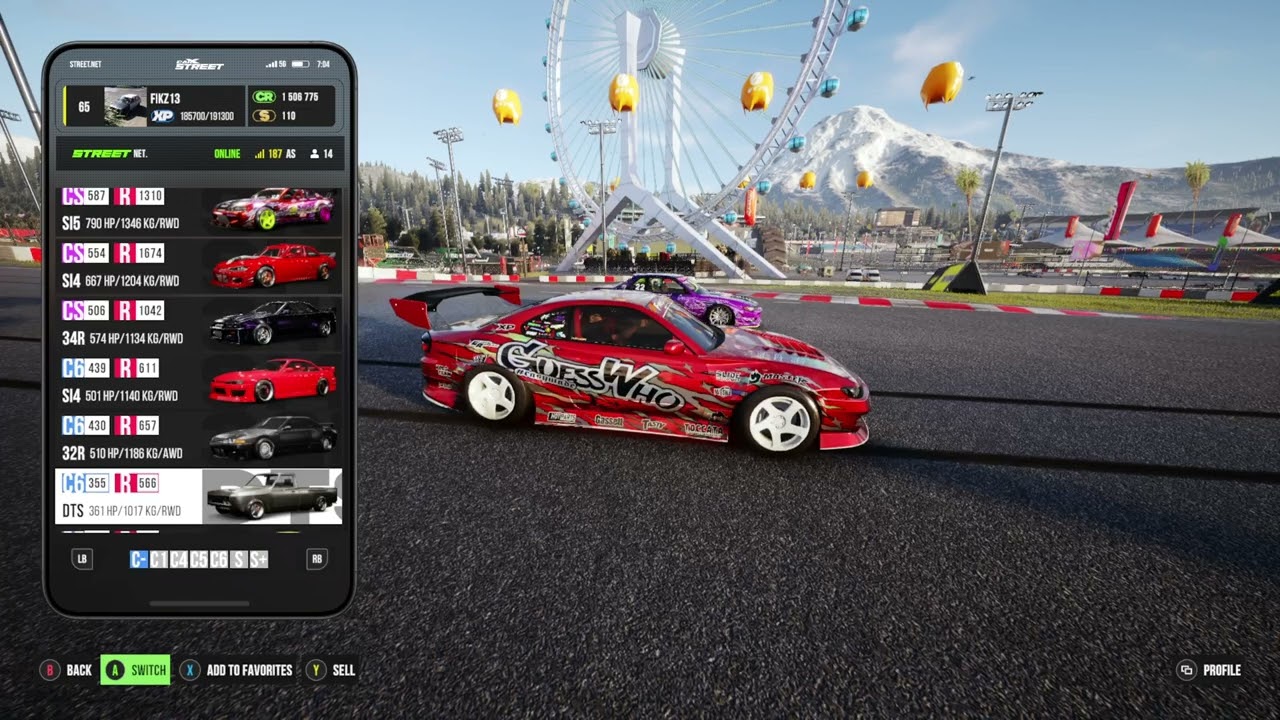The width and height of the screenshot is (1280, 720).
Task: Select the C- class filter tab
Action: [139, 559]
